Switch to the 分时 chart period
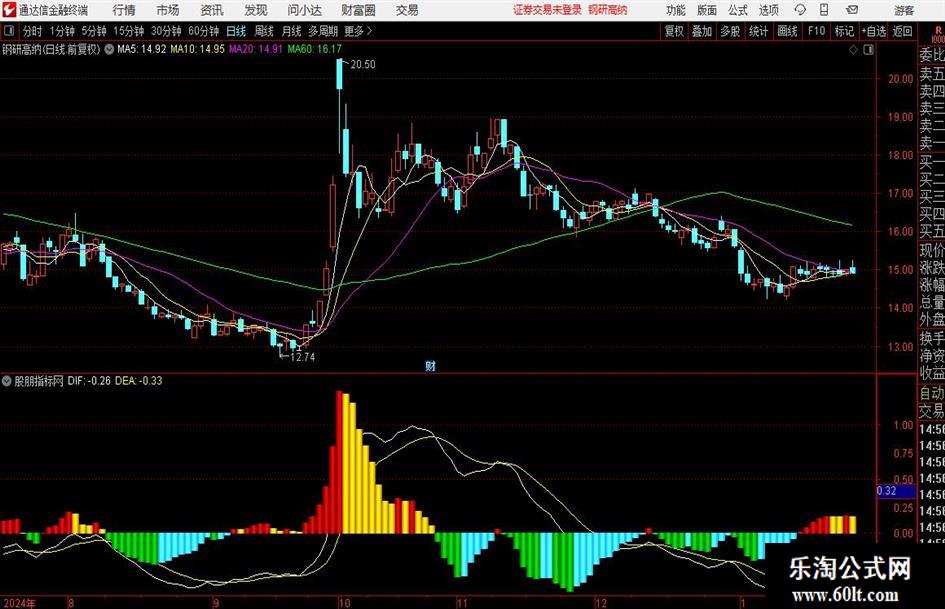The width and height of the screenshot is (945, 609). point(33,31)
